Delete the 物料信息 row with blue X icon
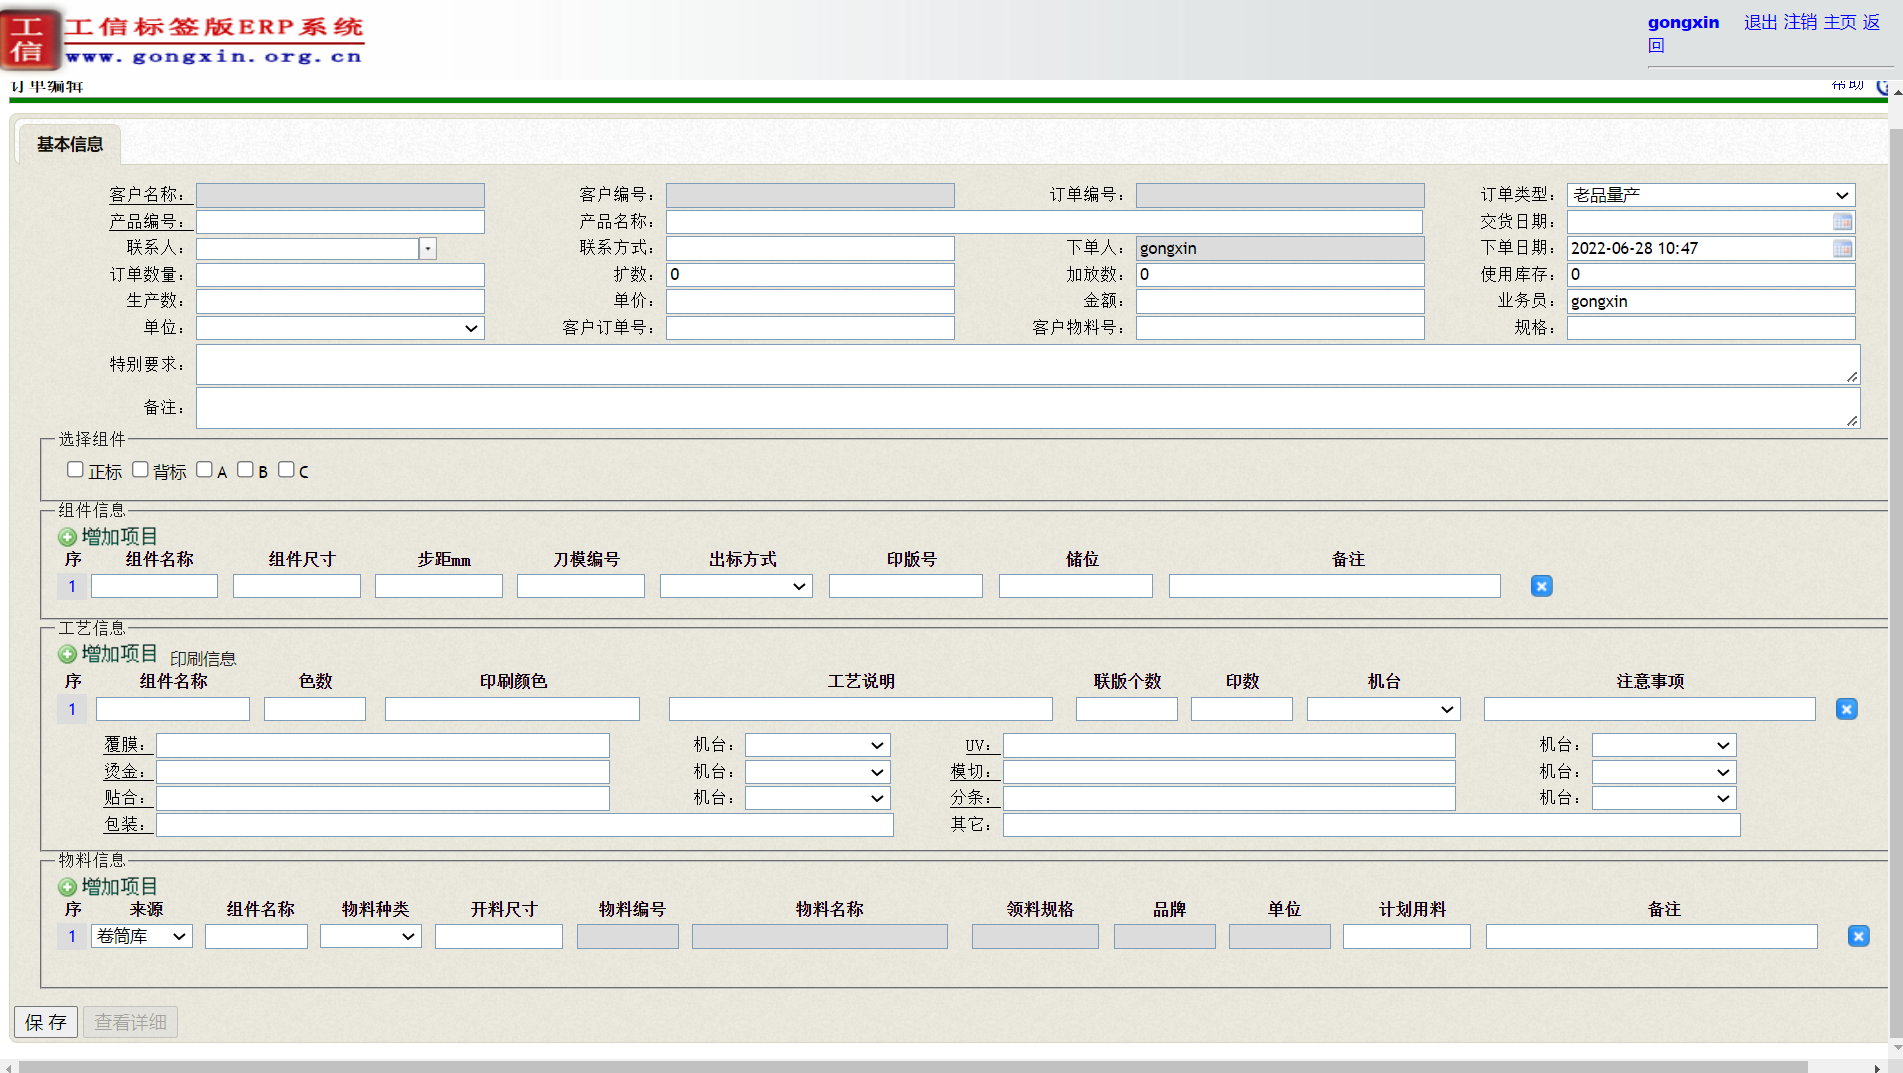Image resolution: width=1903 pixels, height=1073 pixels. [x=1858, y=936]
